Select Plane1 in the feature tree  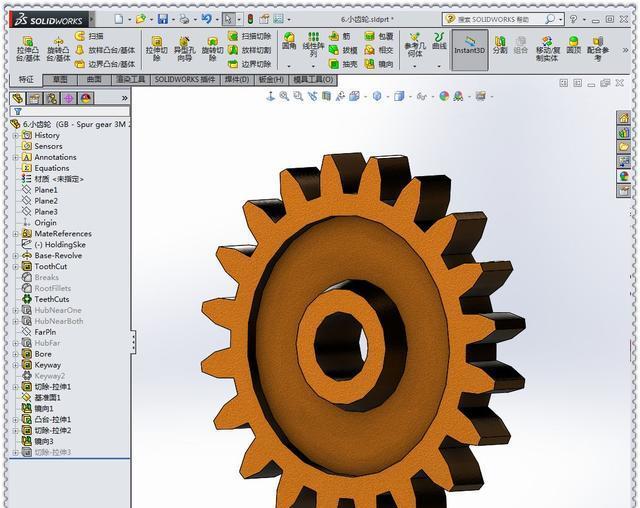(46, 190)
